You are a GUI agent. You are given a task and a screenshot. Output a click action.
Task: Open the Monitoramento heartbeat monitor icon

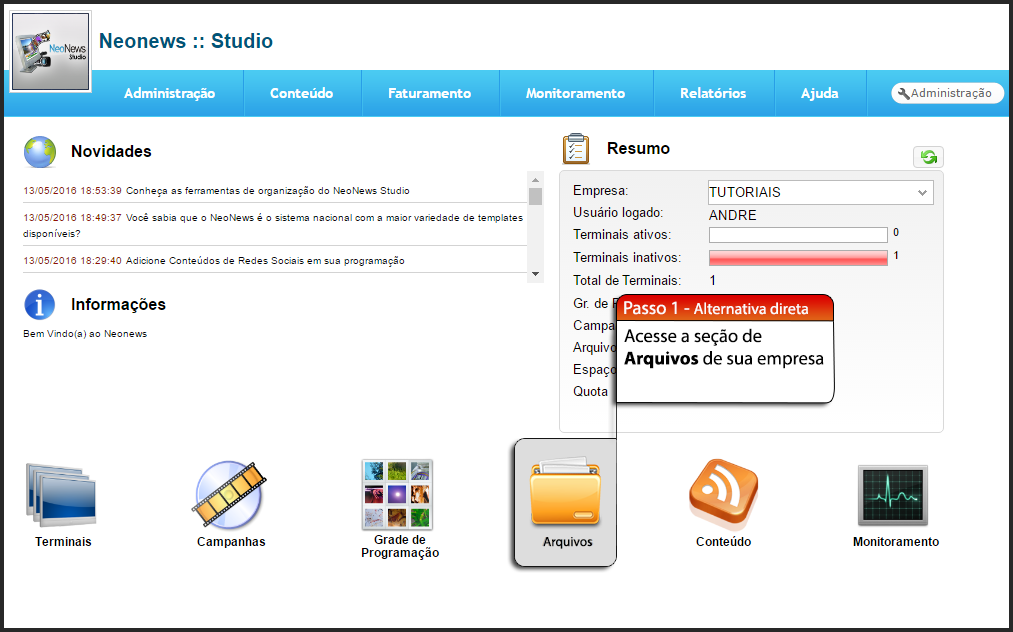point(893,495)
